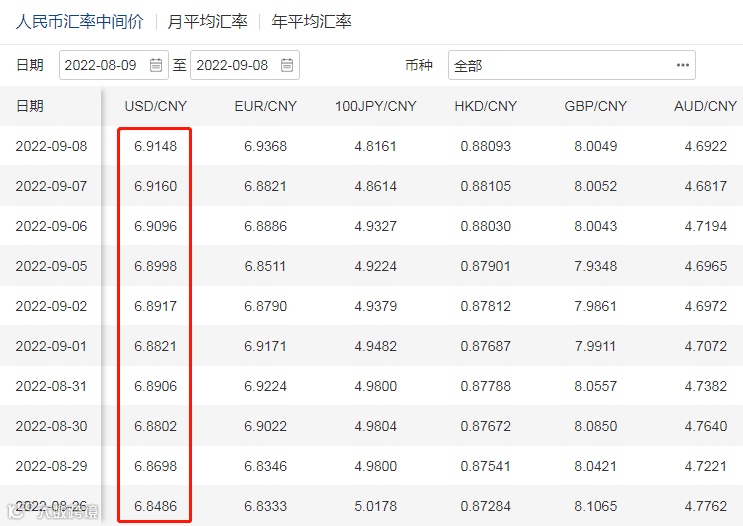Click the 100JPY/CNY column header
Screen dimensions: 743x526
tap(375, 106)
